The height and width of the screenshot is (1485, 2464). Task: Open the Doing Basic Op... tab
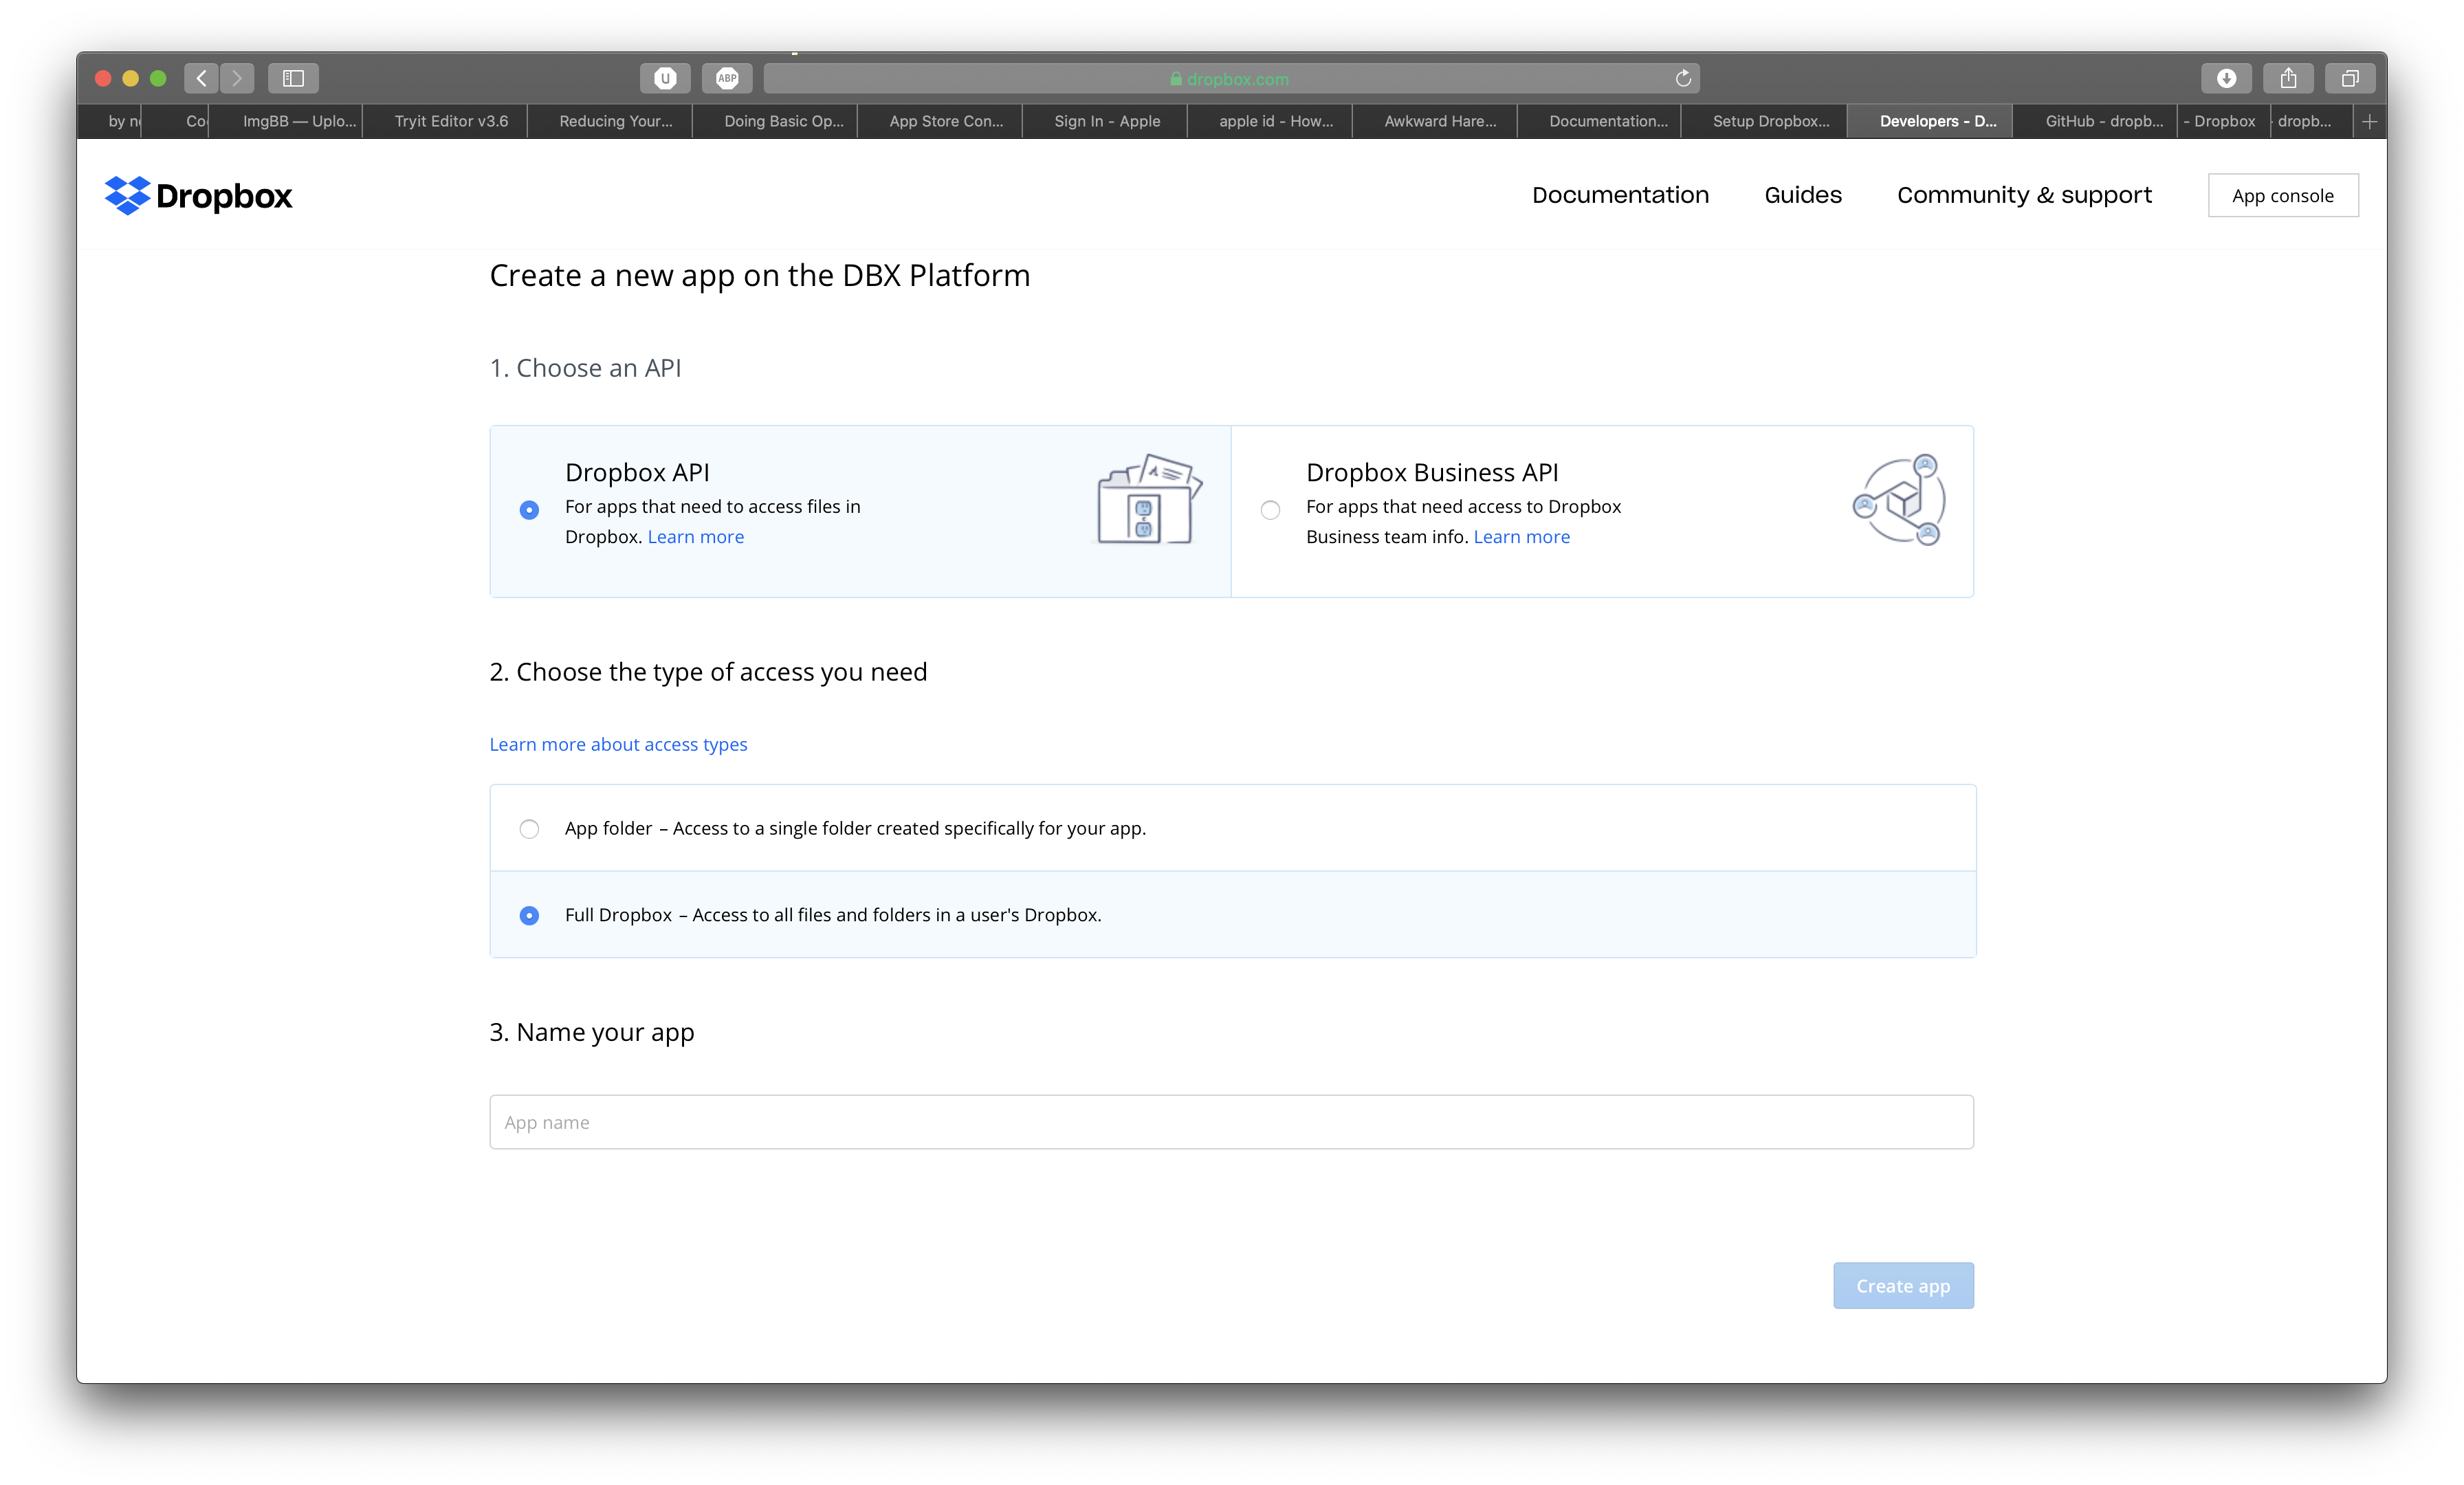(x=776, y=121)
